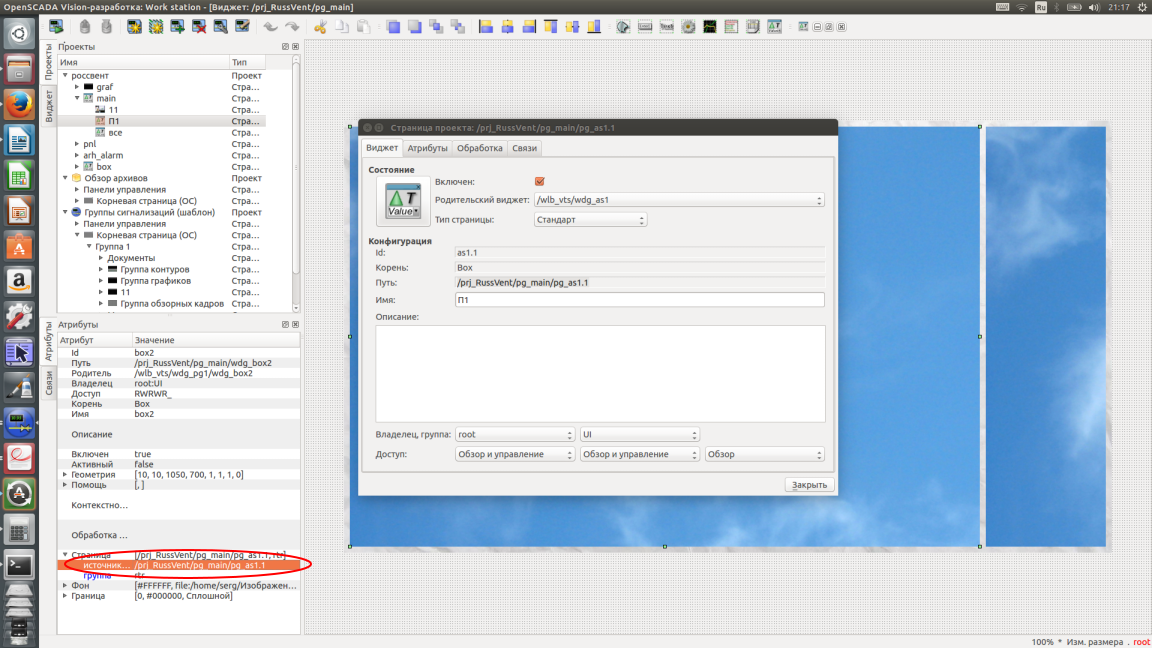Click the large Value widget icon in dialog
The height and width of the screenshot is (648, 1152).
pos(403,201)
